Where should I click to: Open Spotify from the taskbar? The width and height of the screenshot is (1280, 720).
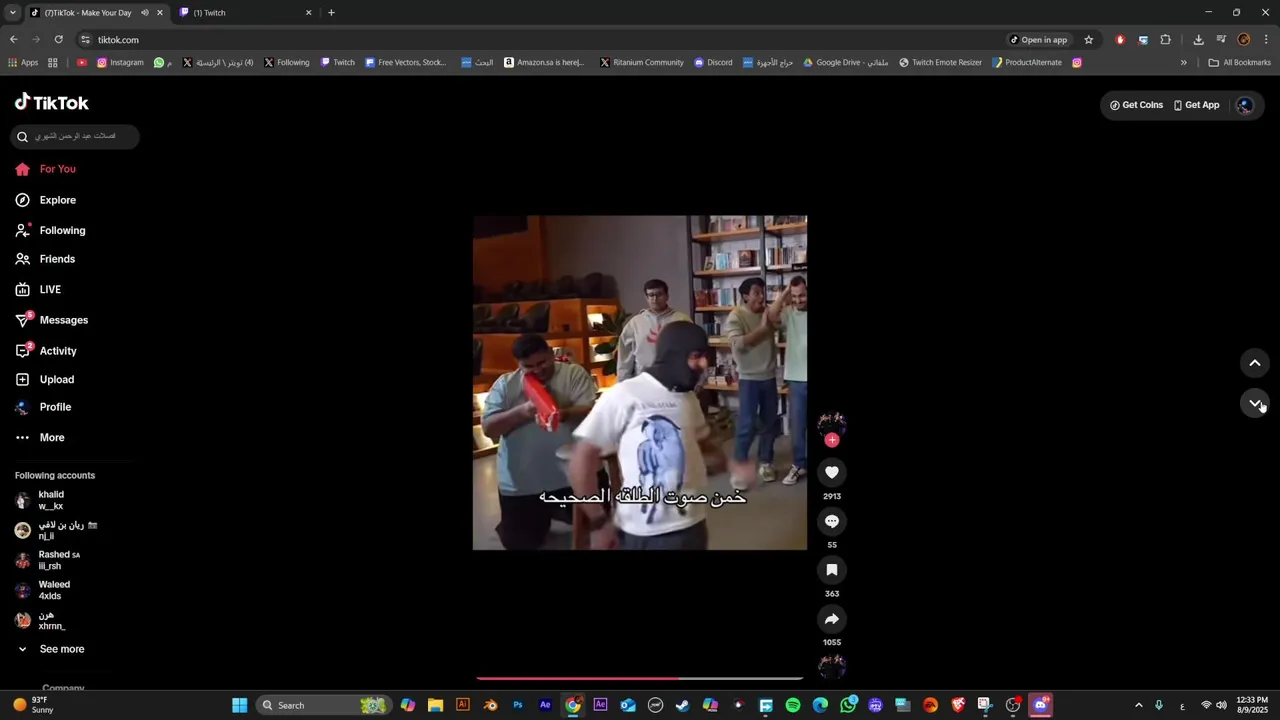click(793, 705)
